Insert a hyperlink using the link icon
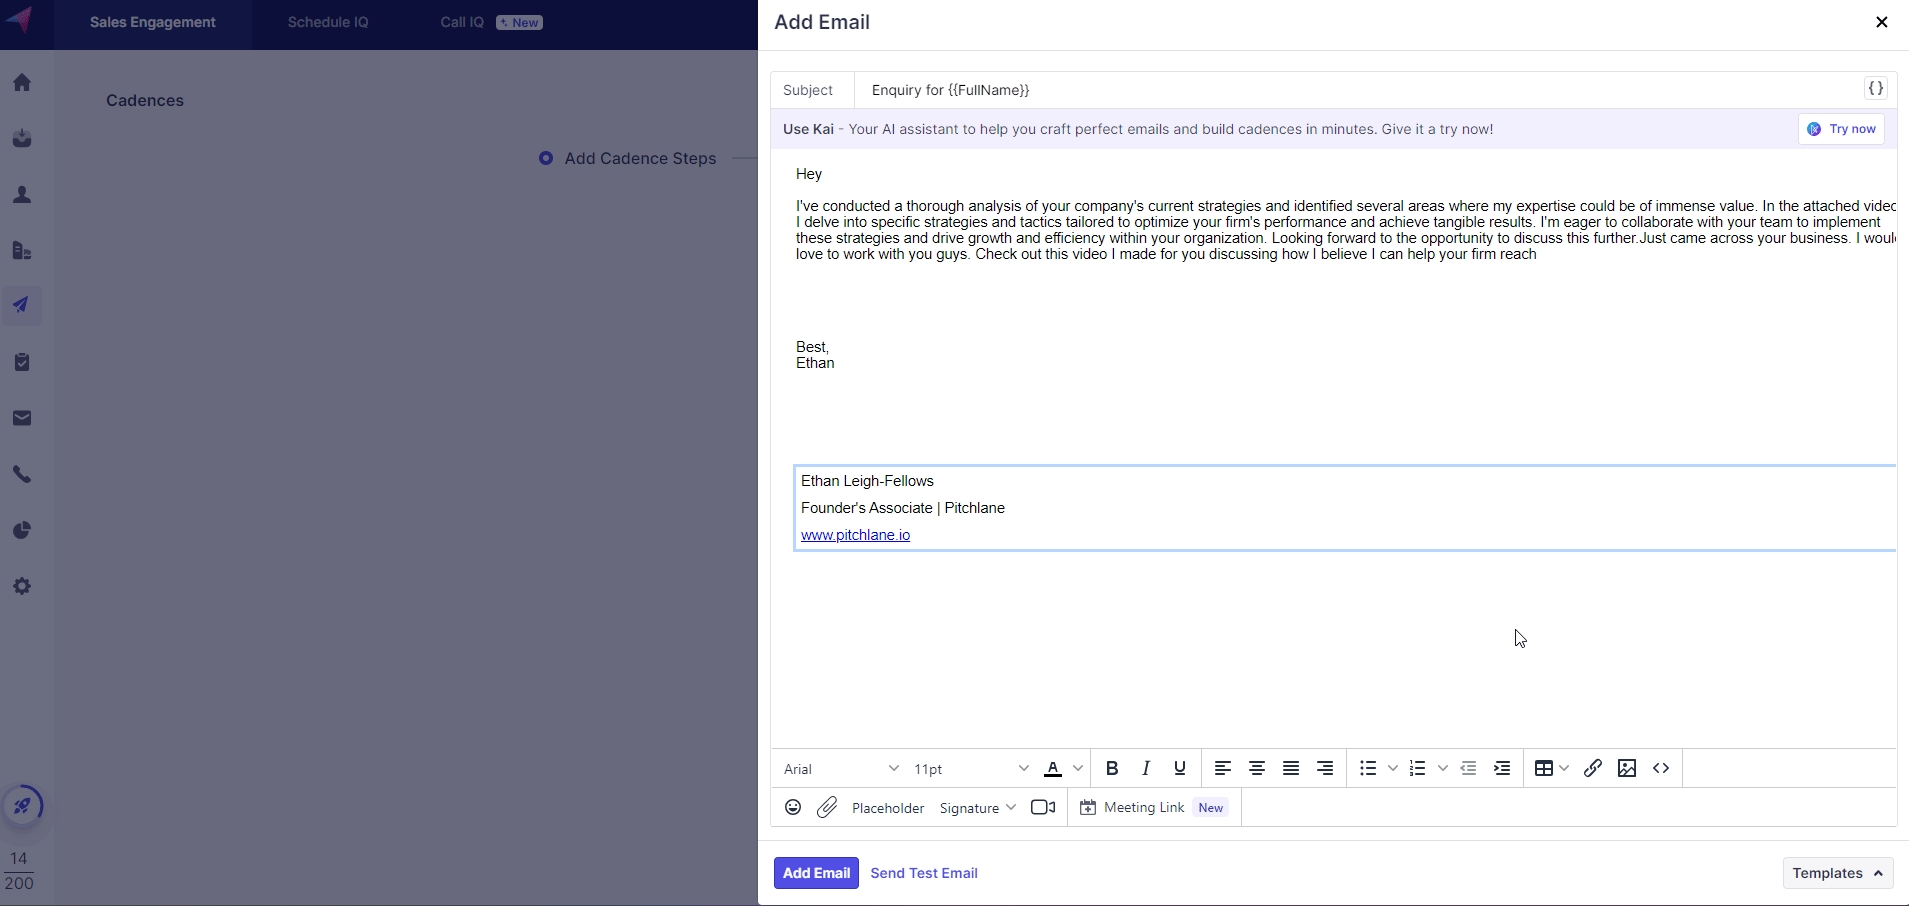This screenshot has height=906, width=1909. pyautogui.click(x=1593, y=768)
